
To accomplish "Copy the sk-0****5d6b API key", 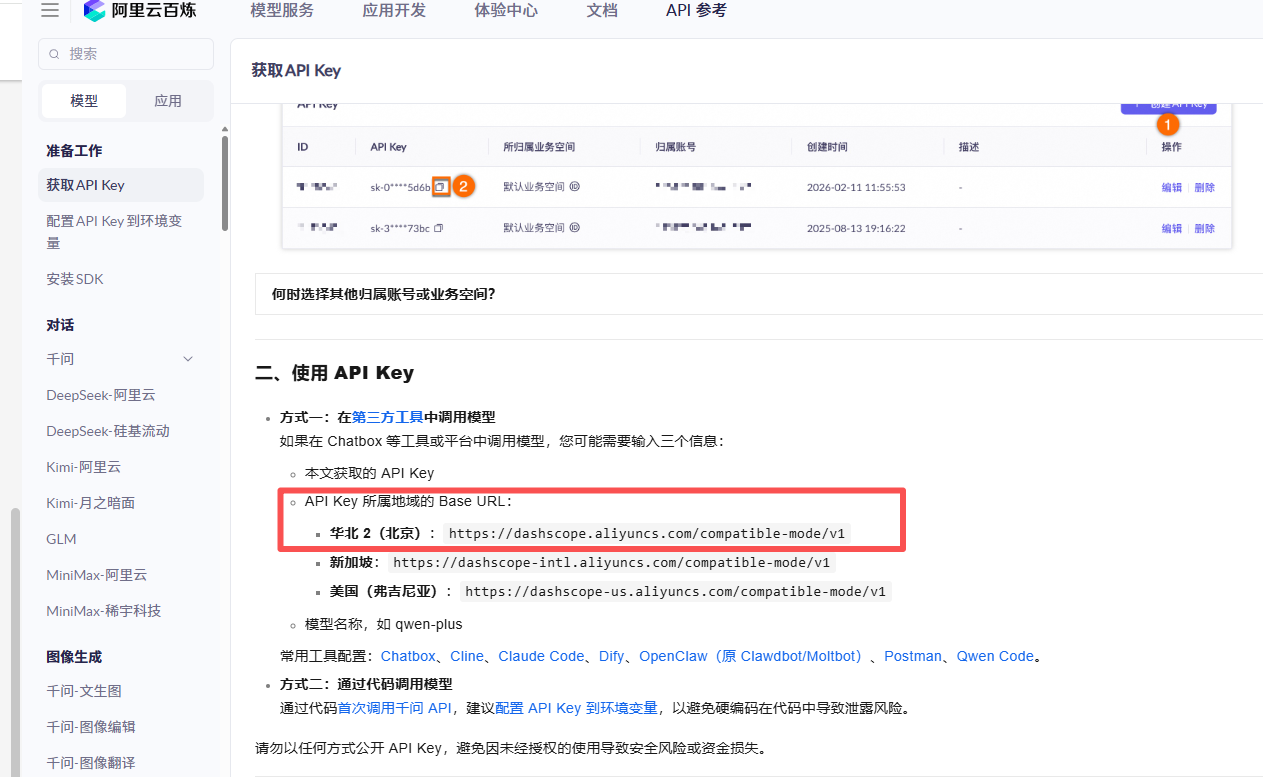I will point(439,187).
